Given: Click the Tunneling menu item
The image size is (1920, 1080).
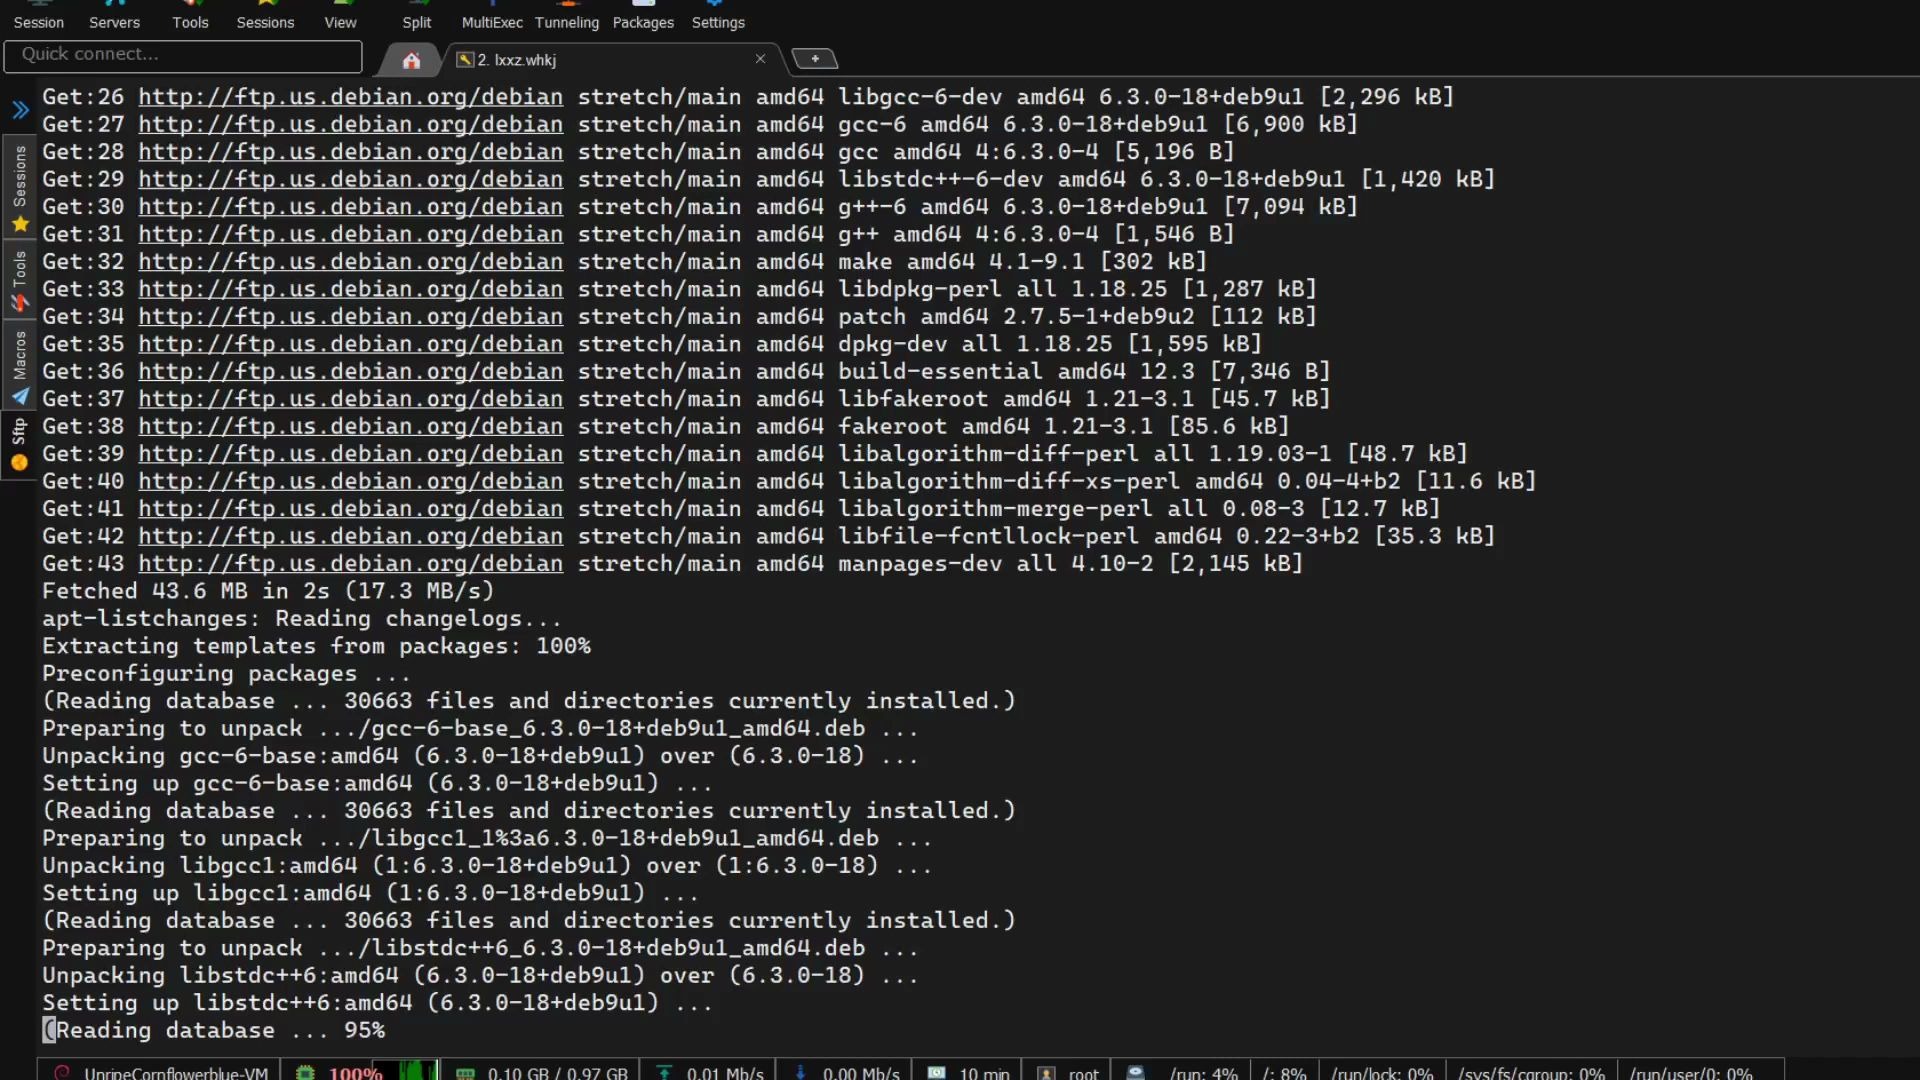Looking at the screenshot, I should [x=566, y=21].
